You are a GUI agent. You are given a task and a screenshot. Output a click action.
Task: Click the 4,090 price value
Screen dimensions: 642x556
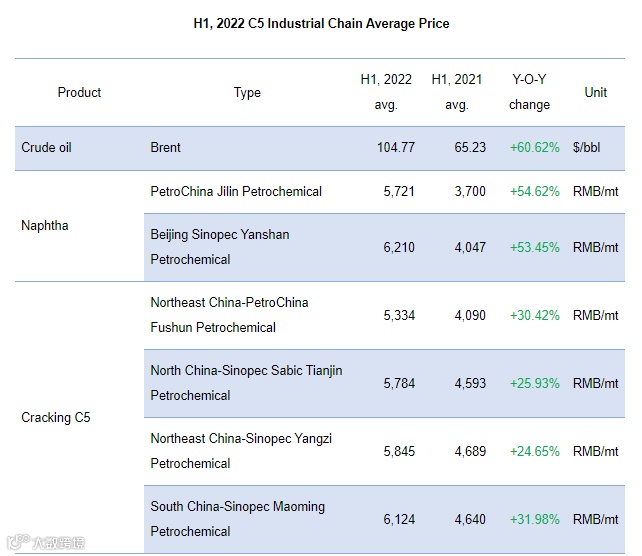tap(470, 315)
